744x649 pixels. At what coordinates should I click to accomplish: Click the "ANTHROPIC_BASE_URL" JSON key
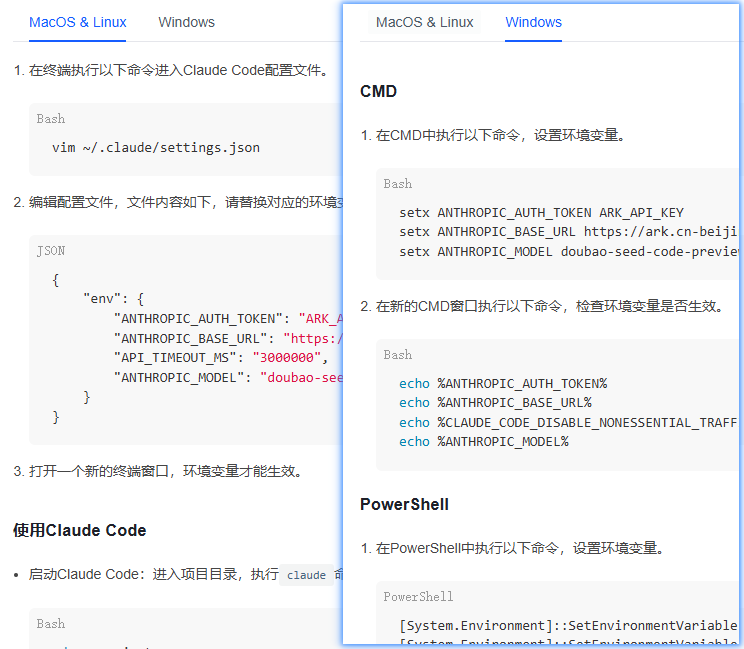pyautogui.click(x=191, y=338)
